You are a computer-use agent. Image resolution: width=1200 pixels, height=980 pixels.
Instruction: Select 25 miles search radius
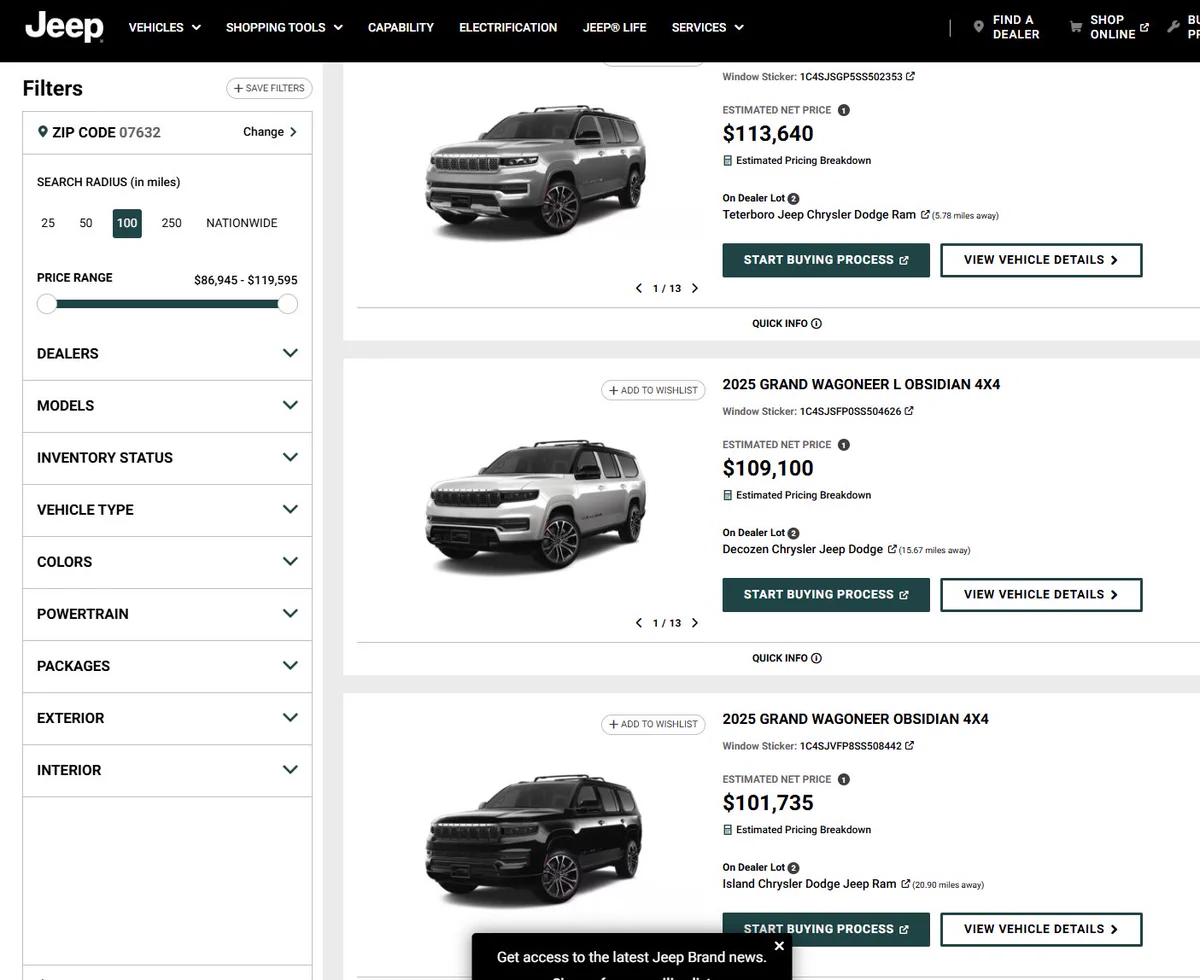click(48, 223)
